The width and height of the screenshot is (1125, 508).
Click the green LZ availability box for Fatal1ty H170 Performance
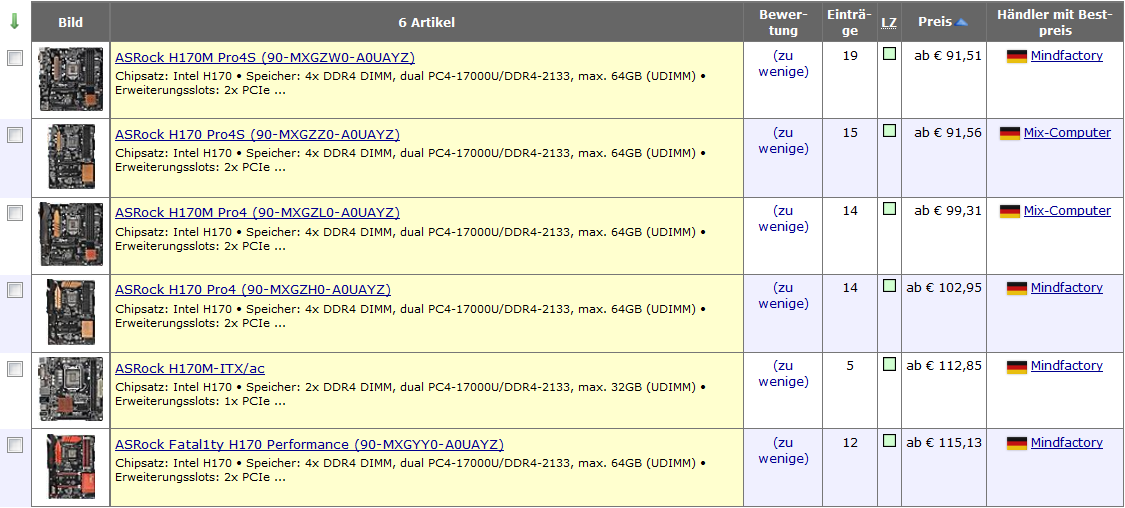(889, 441)
